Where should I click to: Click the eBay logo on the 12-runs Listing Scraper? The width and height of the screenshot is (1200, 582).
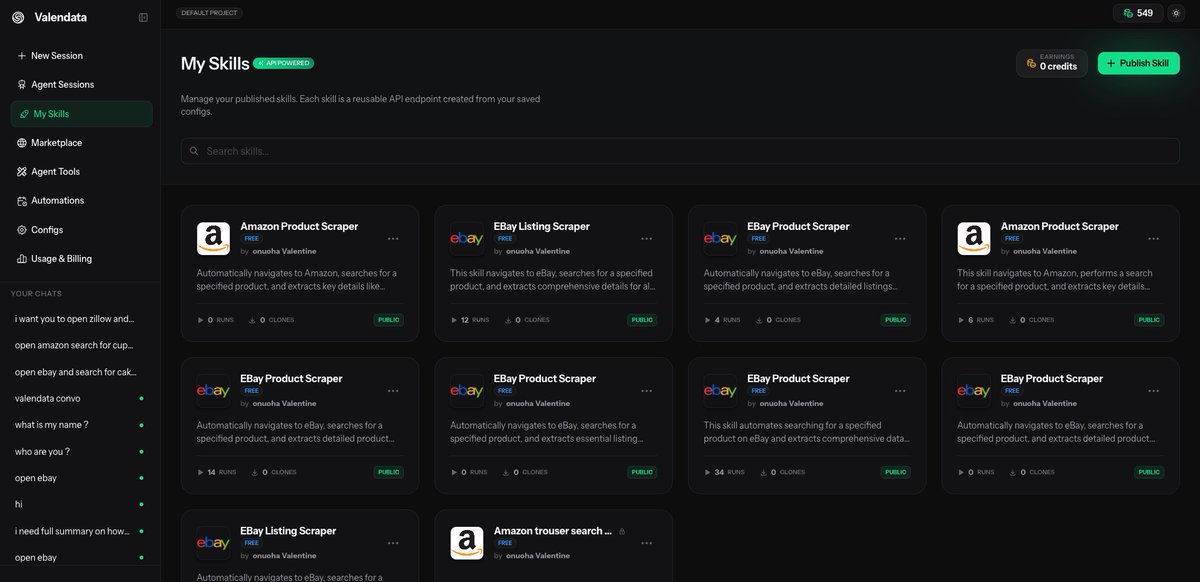point(467,239)
